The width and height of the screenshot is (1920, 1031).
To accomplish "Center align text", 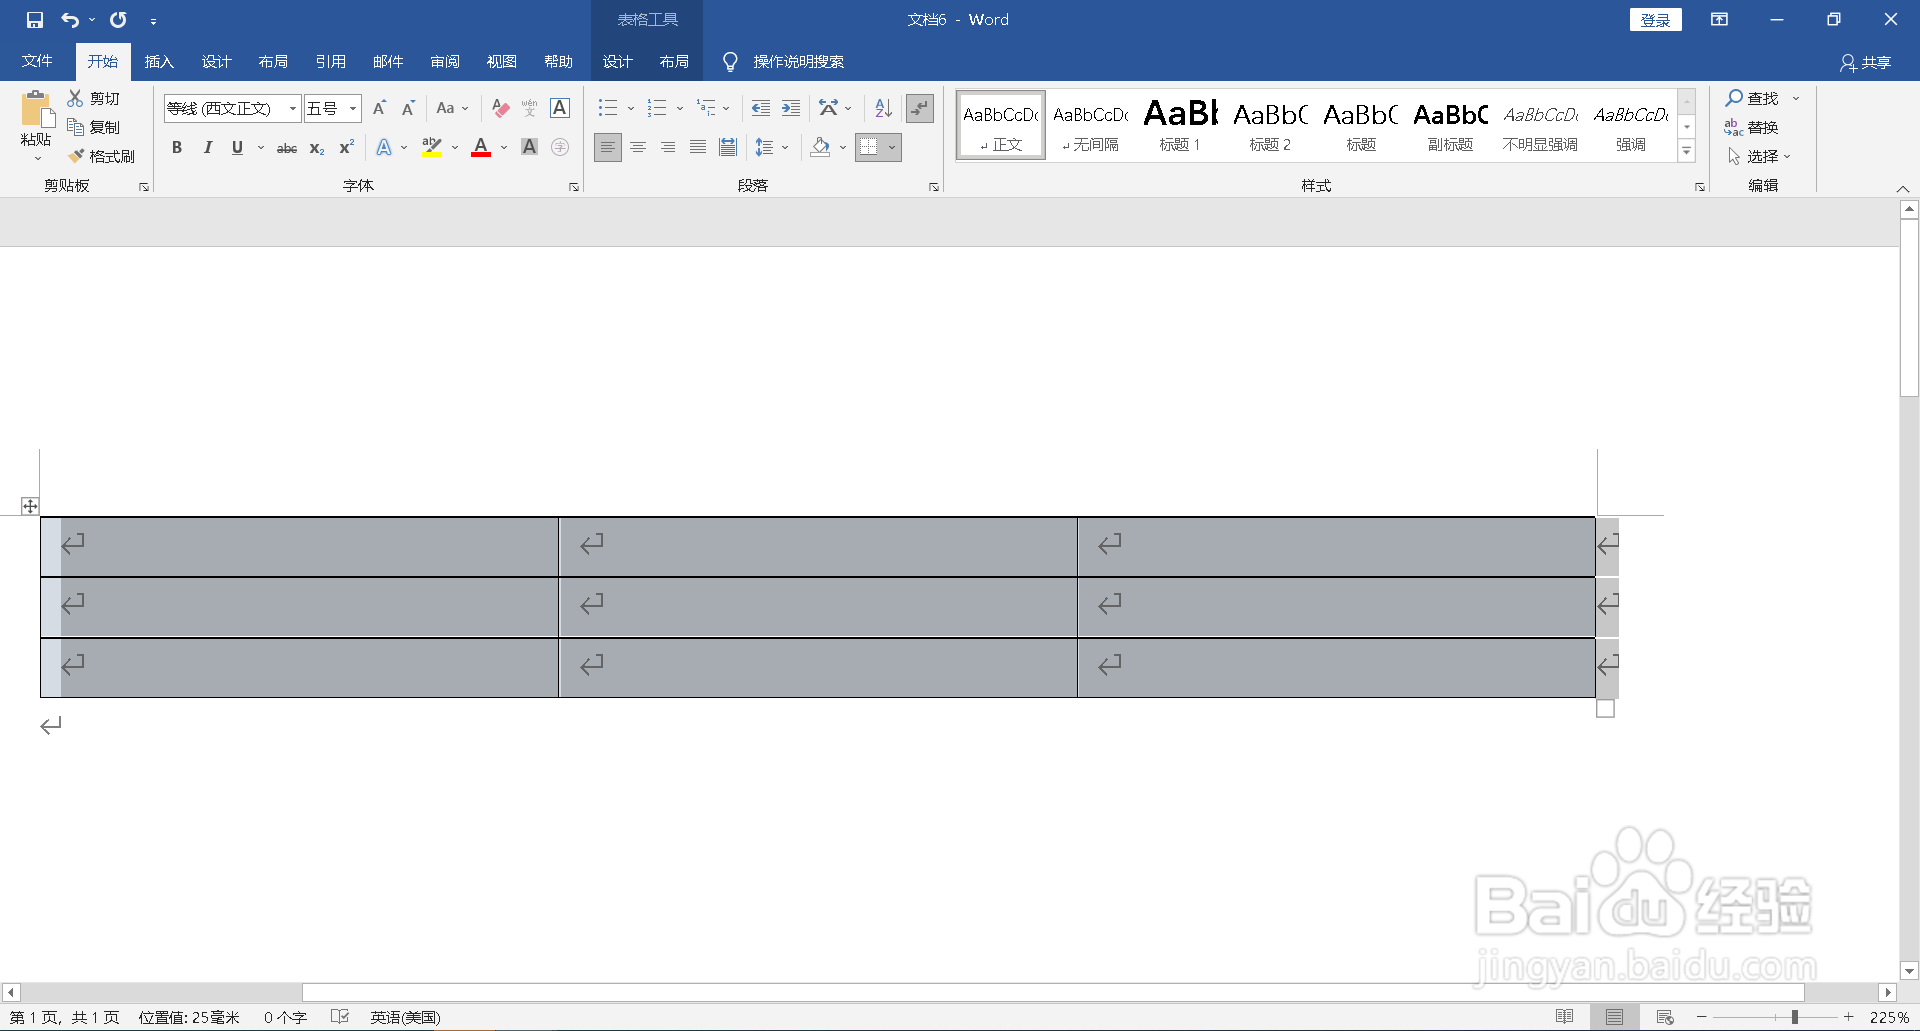I will pos(637,147).
